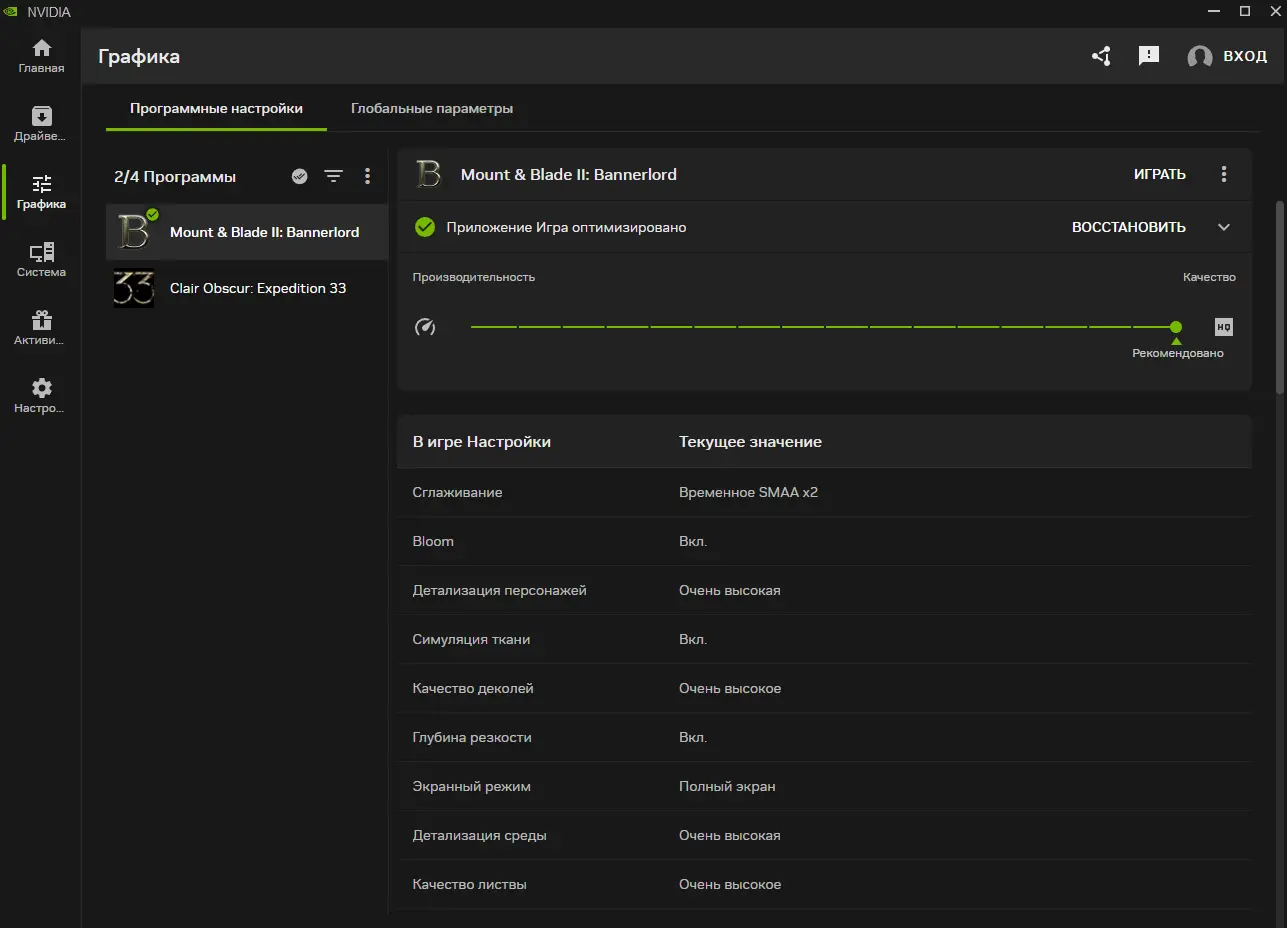Click the share icon in header
This screenshot has width=1287, height=928.
pos(1101,56)
